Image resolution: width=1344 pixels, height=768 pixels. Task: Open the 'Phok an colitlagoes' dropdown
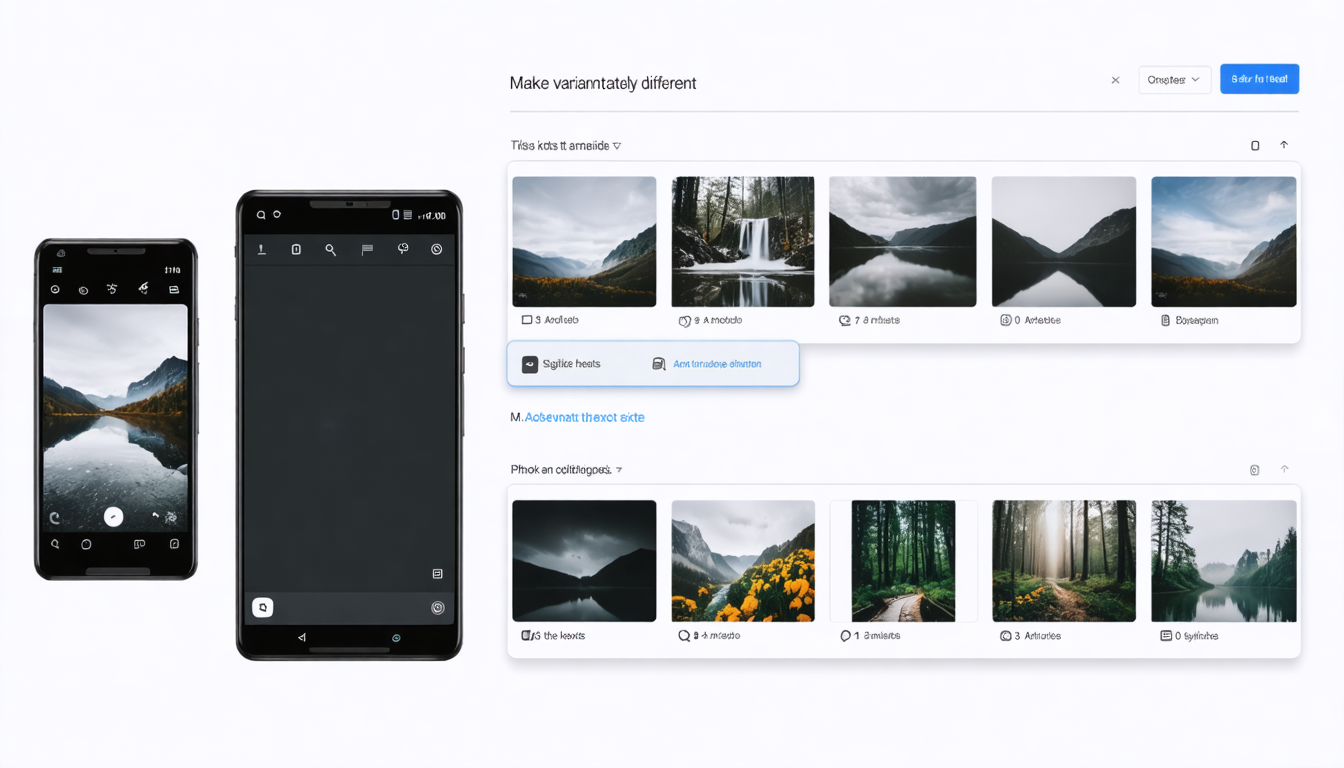pyautogui.click(x=620, y=469)
